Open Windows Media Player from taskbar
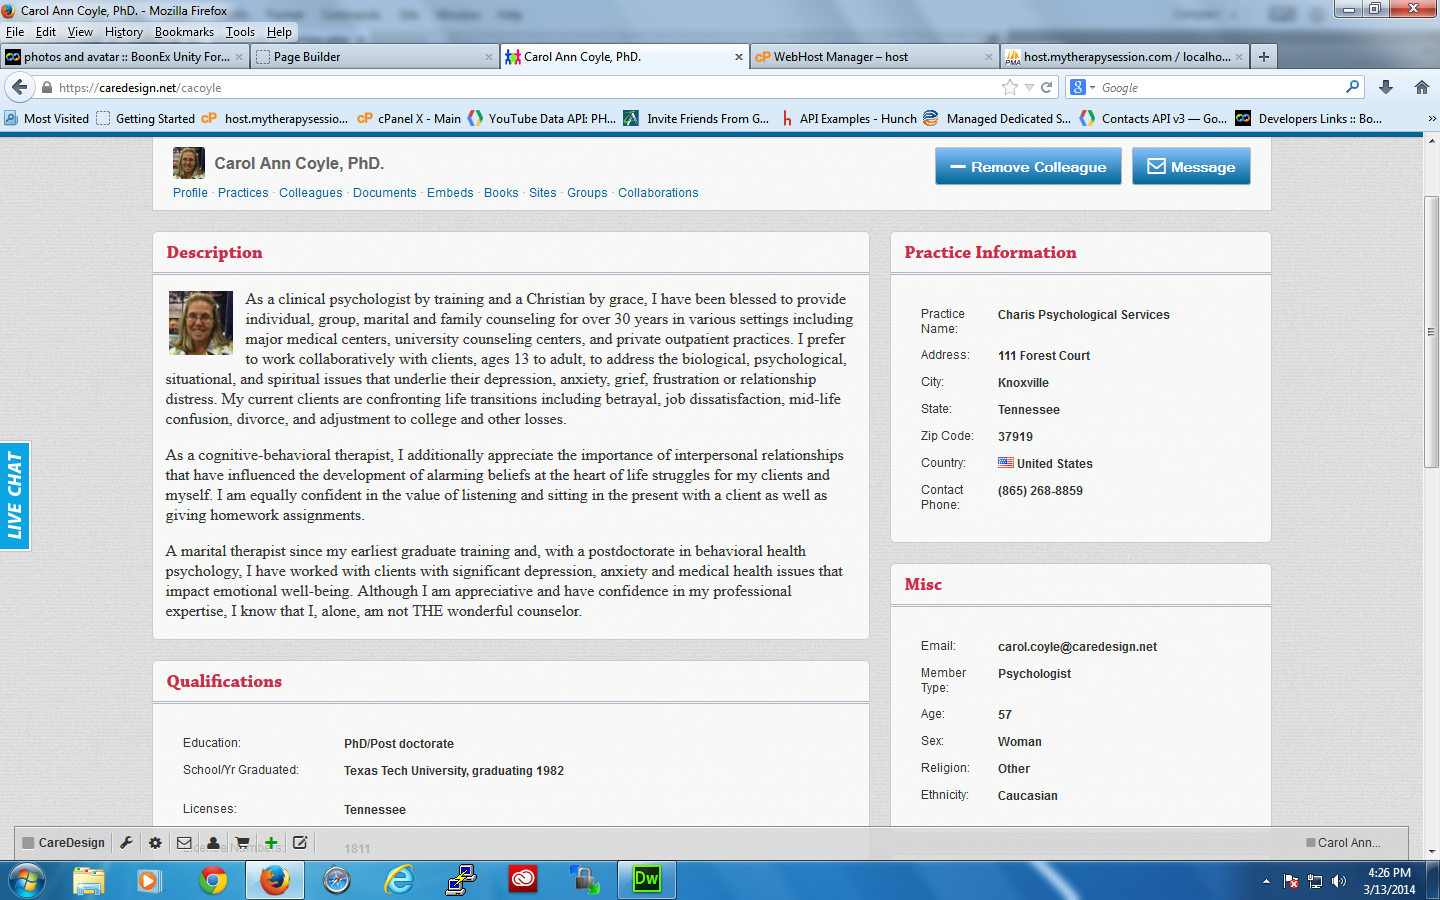 149,880
